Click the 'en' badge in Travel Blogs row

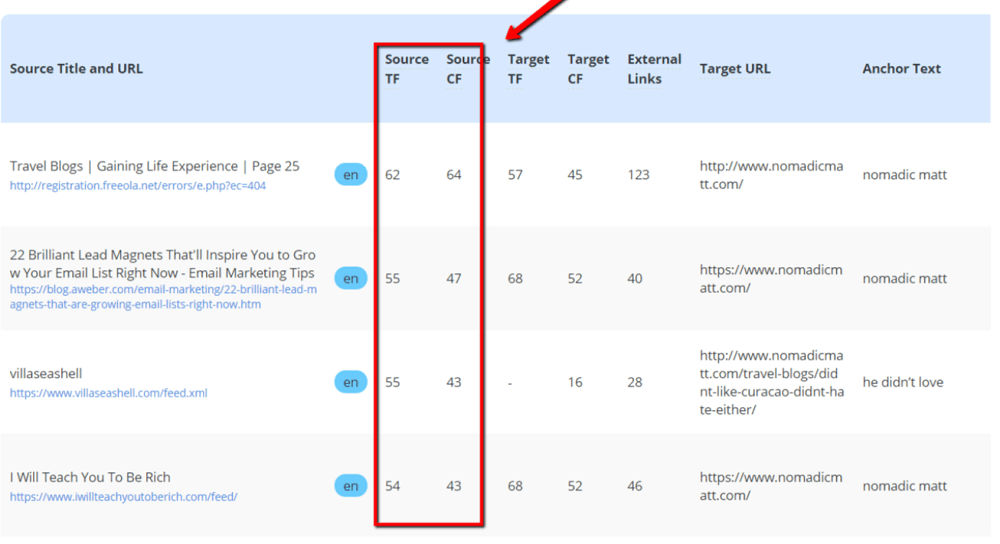pyautogui.click(x=350, y=175)
